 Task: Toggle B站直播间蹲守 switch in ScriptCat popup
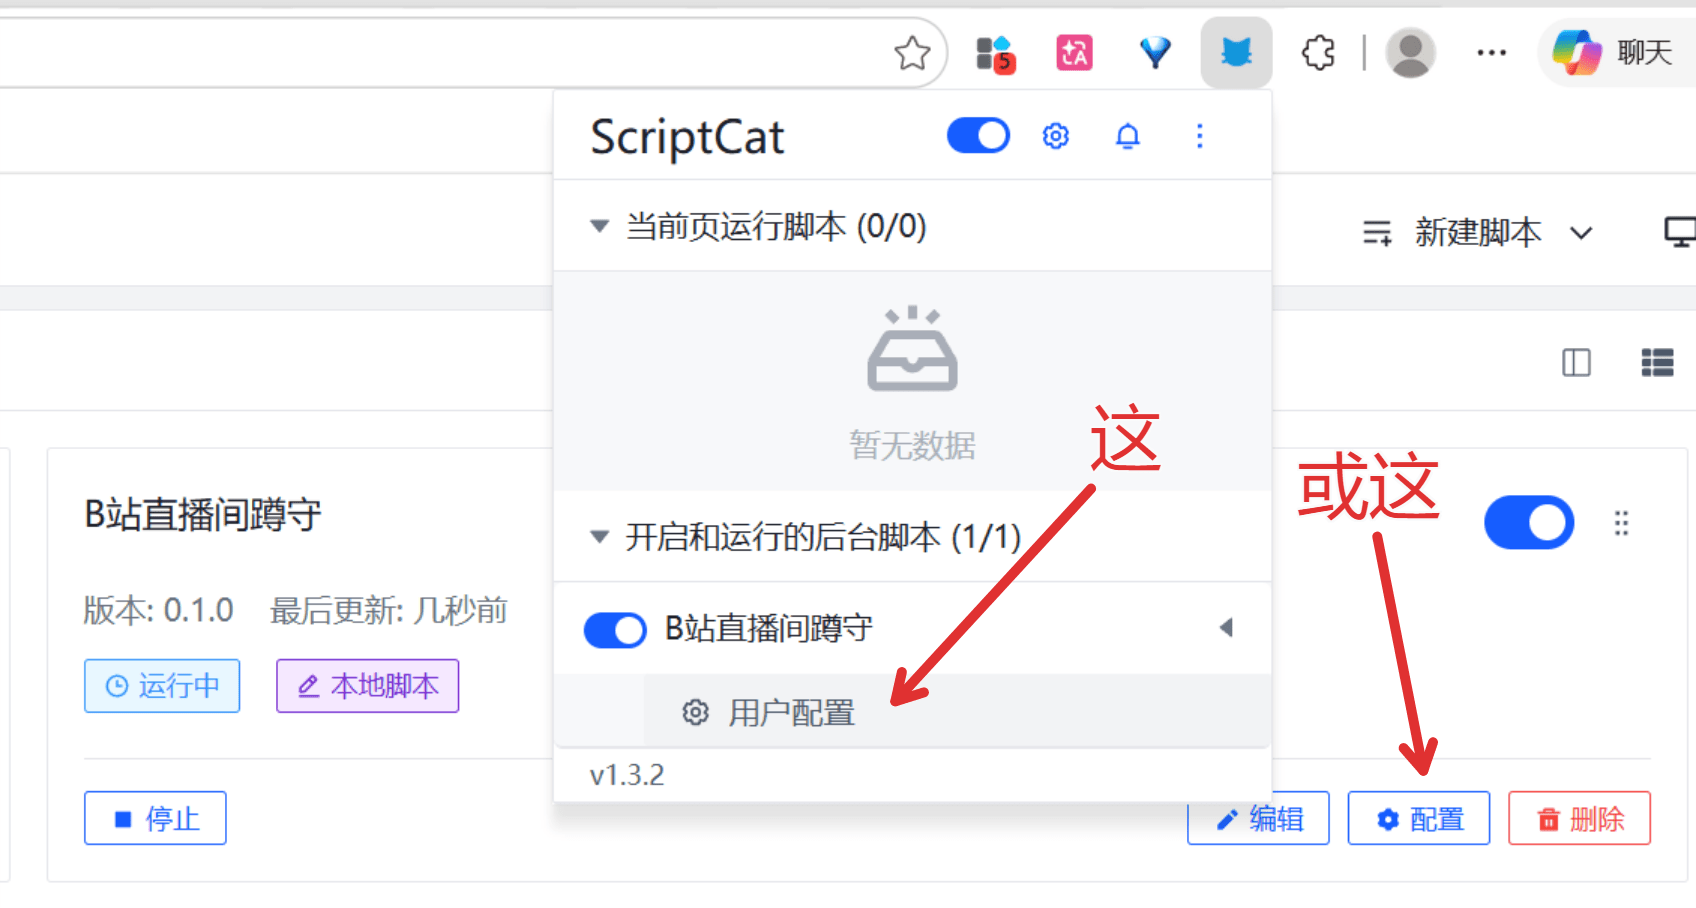tap(615, 630)
